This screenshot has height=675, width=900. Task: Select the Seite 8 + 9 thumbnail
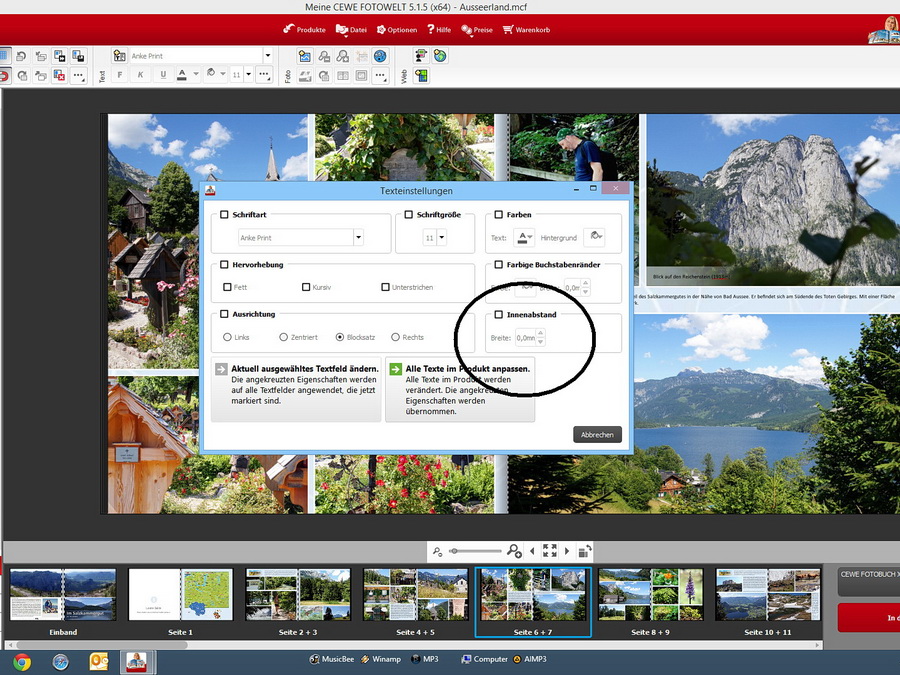click(650, 597)
